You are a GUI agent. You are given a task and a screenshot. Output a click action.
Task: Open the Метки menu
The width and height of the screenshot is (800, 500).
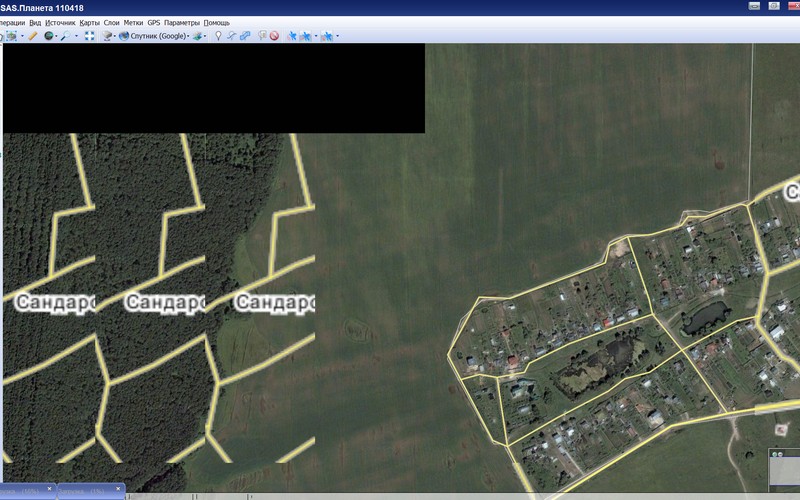133,21
